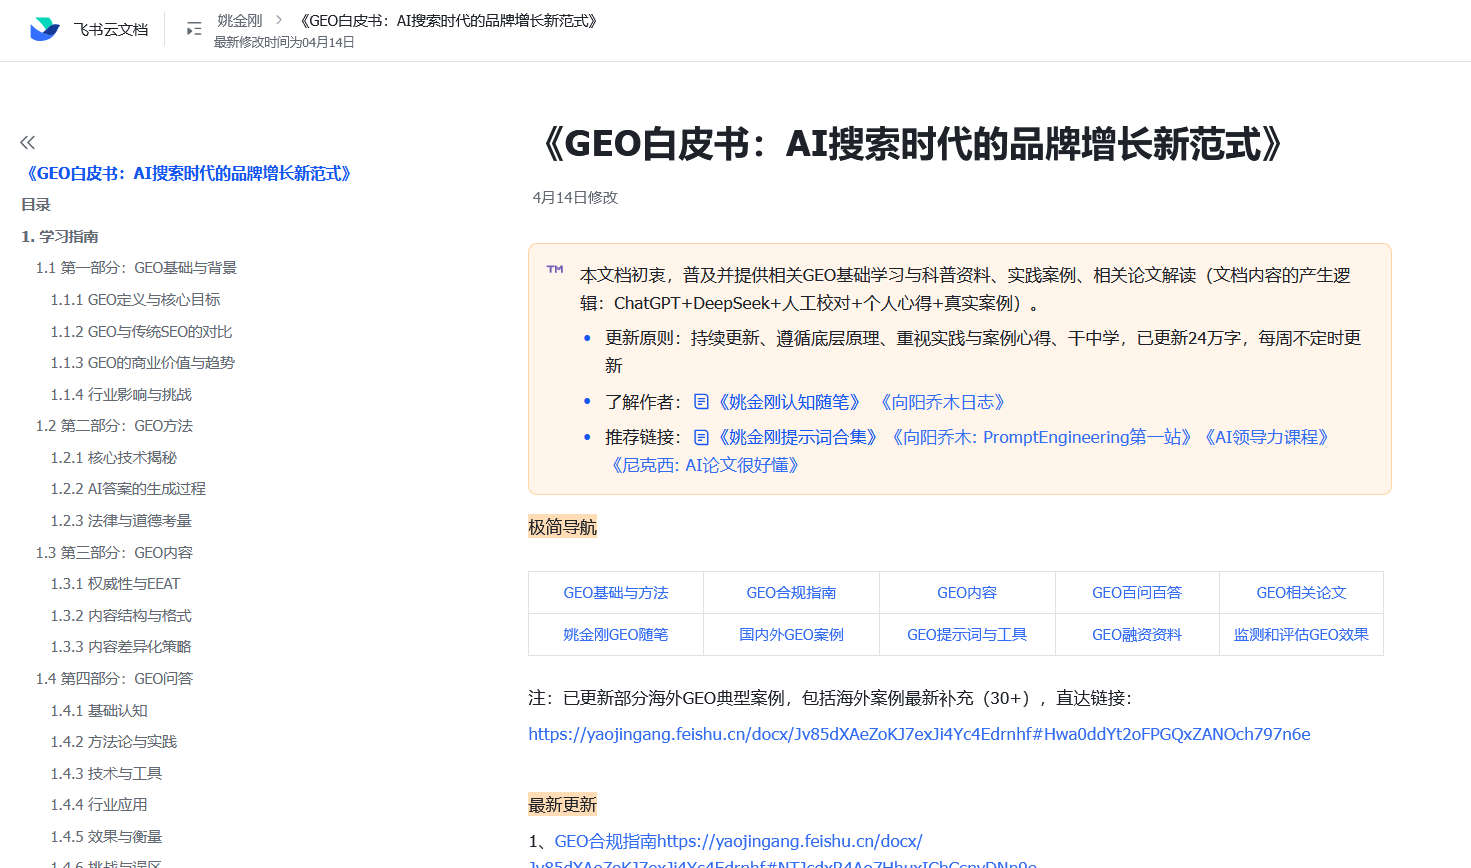Open 《姚金刚提示词合集》 link
Viewport: 1471px width, 868px height.
(x=797, y=437)
